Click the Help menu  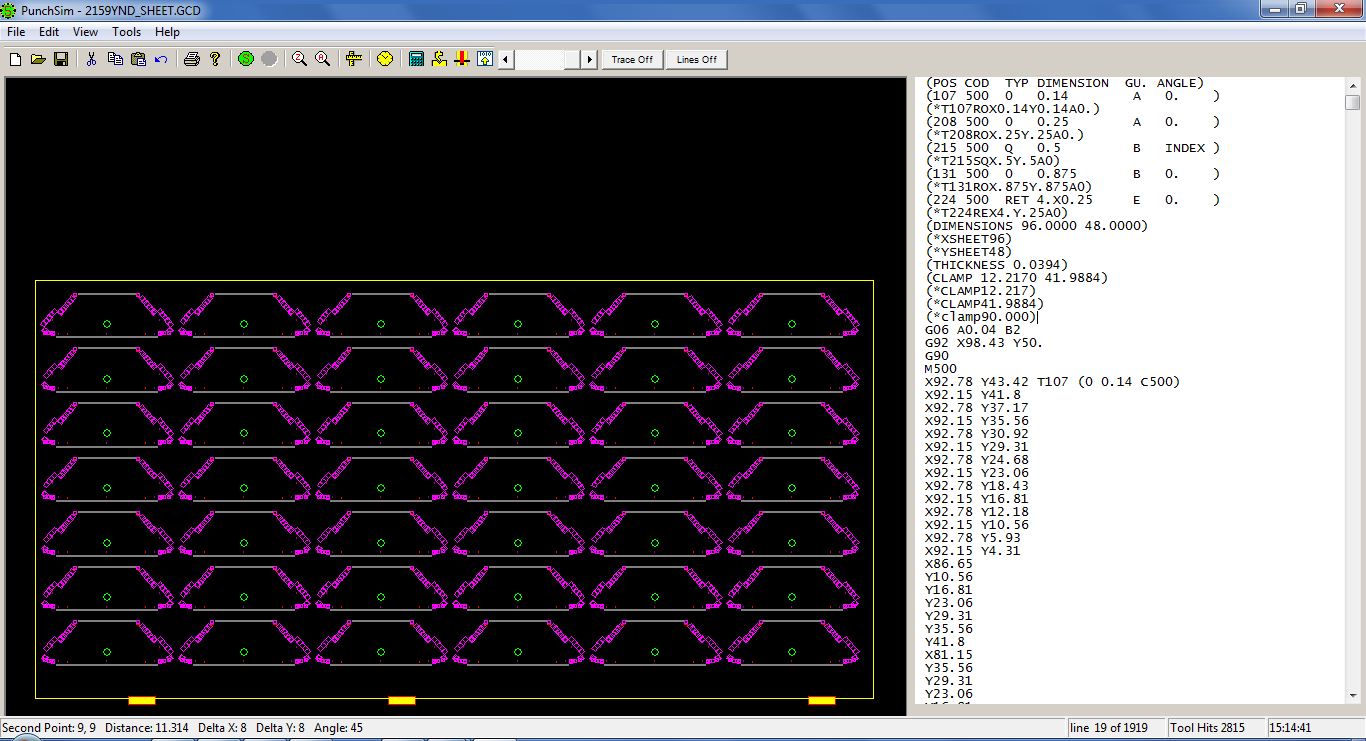[167, 32]
